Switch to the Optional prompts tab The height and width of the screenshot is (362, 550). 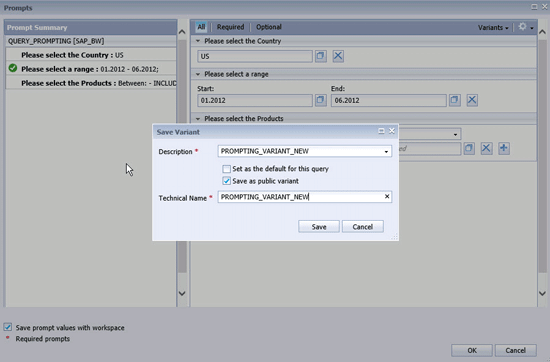[269, 27]
